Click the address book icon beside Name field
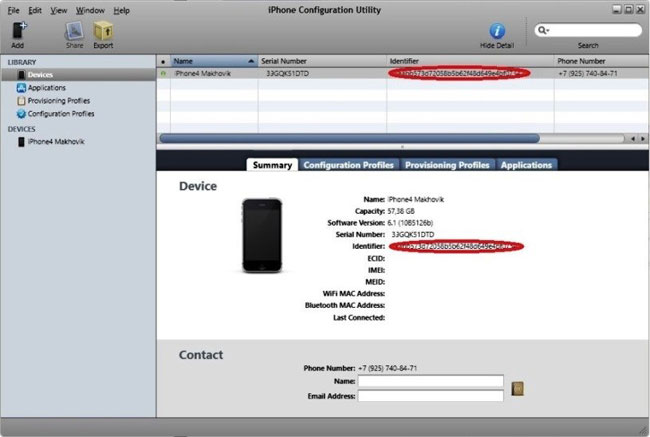 click(x=517, y=388)
